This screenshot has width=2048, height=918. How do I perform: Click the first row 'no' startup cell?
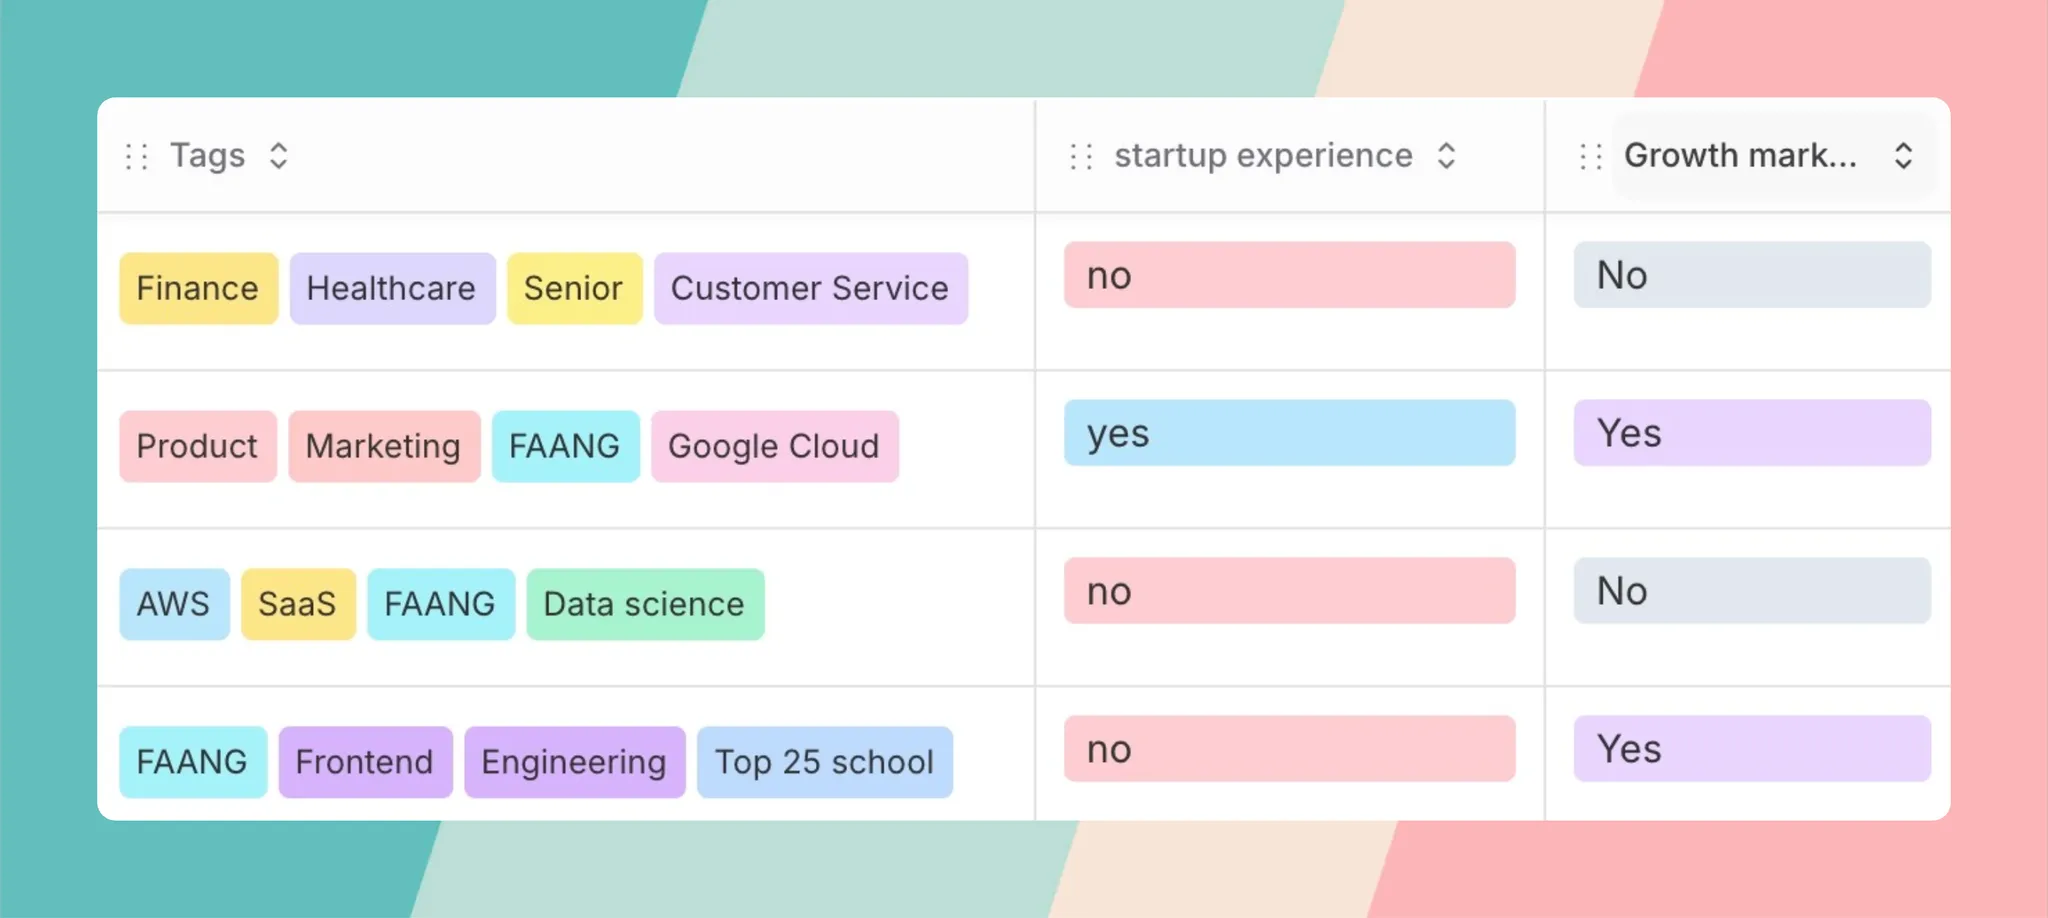click(x=1289, y=275)
